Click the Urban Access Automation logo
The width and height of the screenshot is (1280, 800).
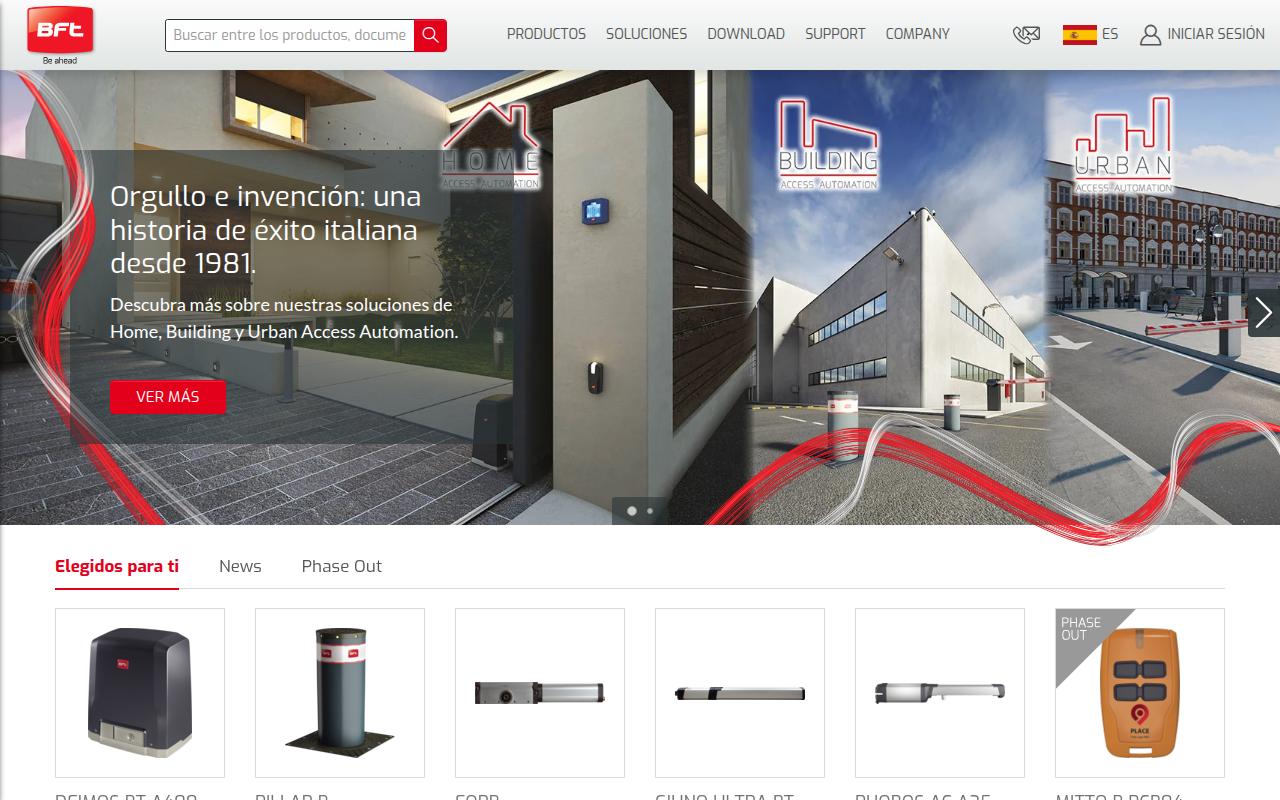1123,146
